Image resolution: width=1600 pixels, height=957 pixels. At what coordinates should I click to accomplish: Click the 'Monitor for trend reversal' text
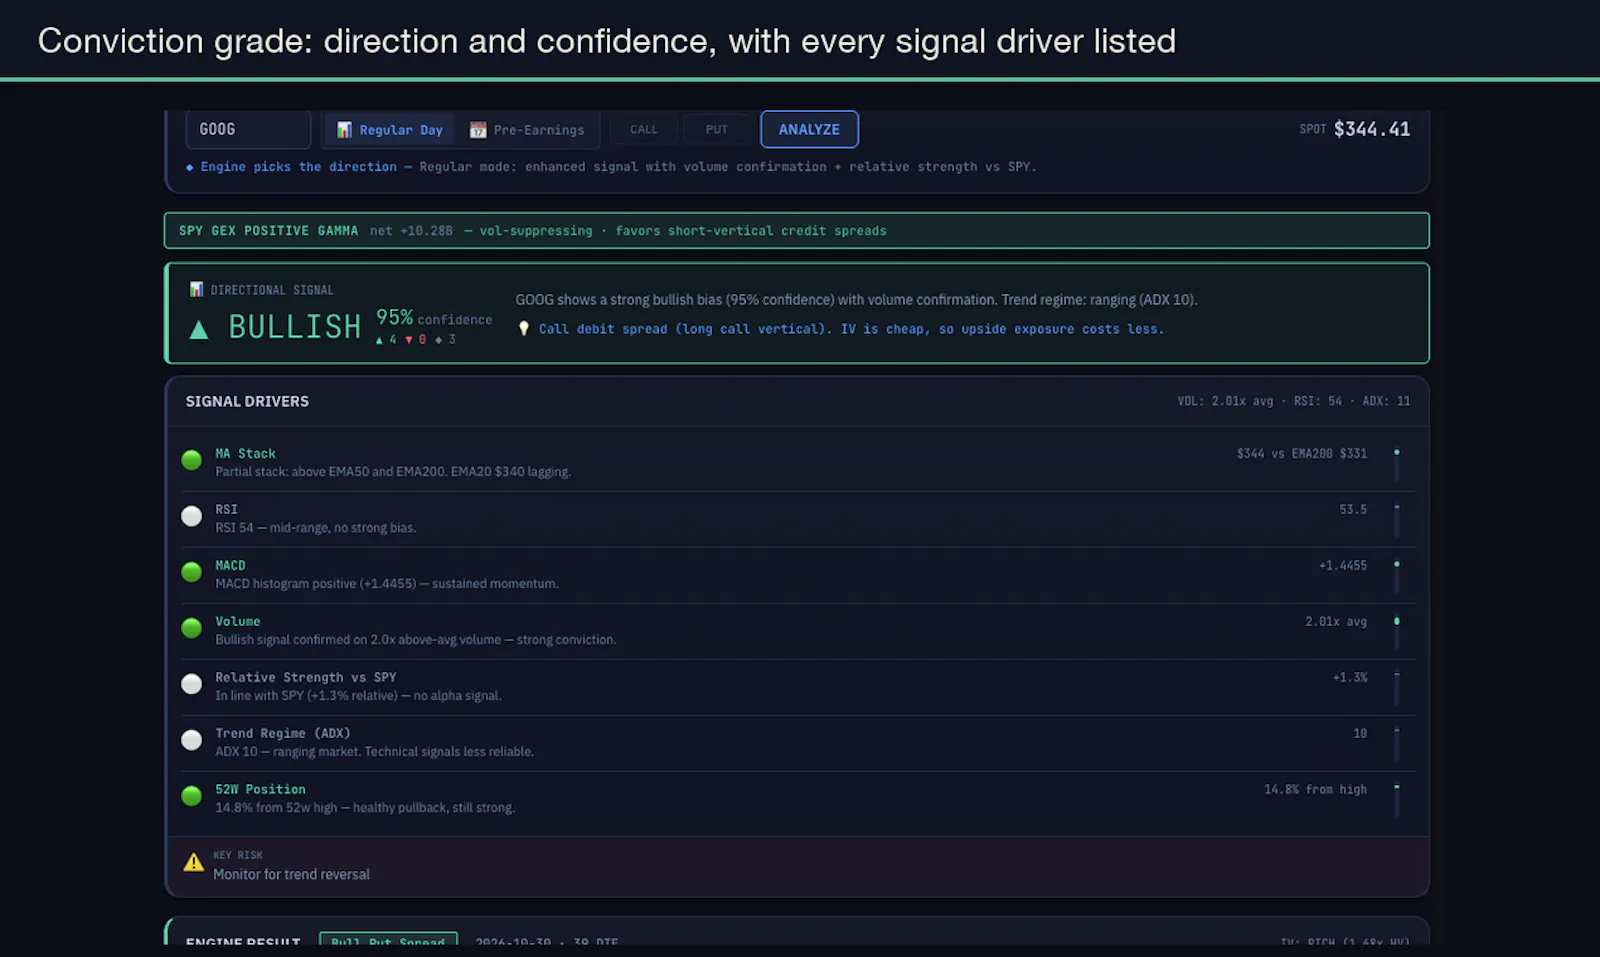pyautogui.click(x=291, y=874)
